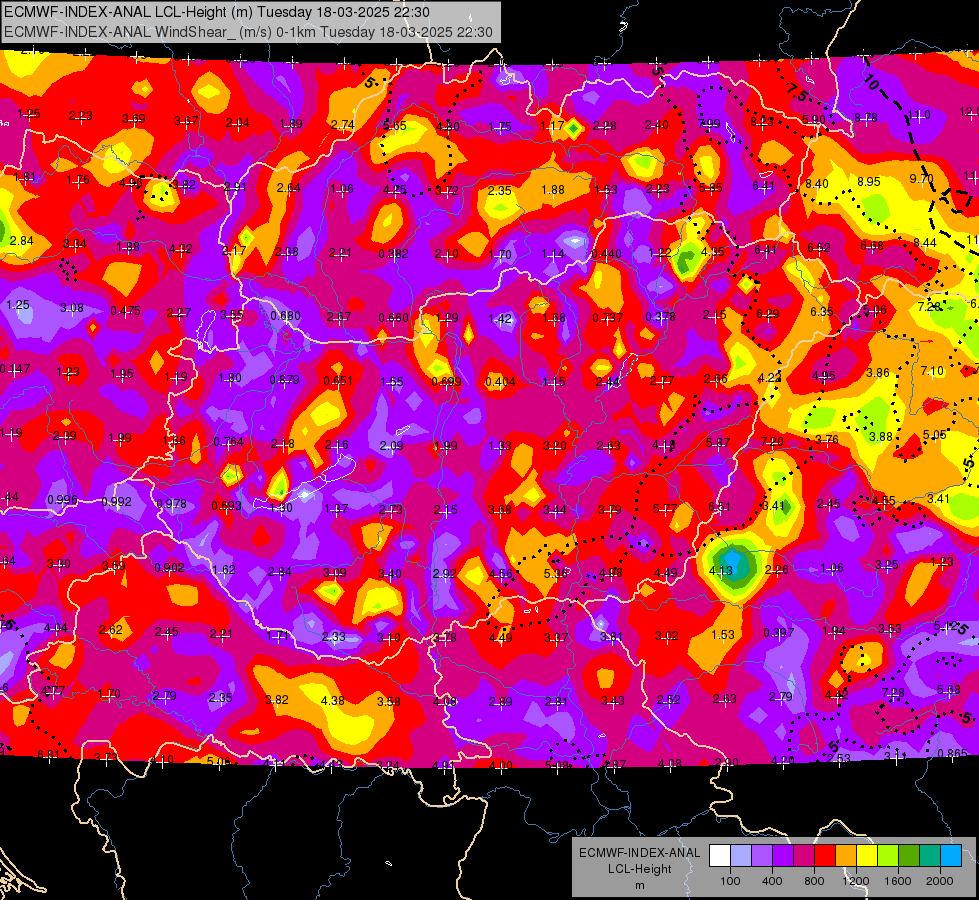Click the white swatch in the LCL-Height legend

tap(720, 855)
